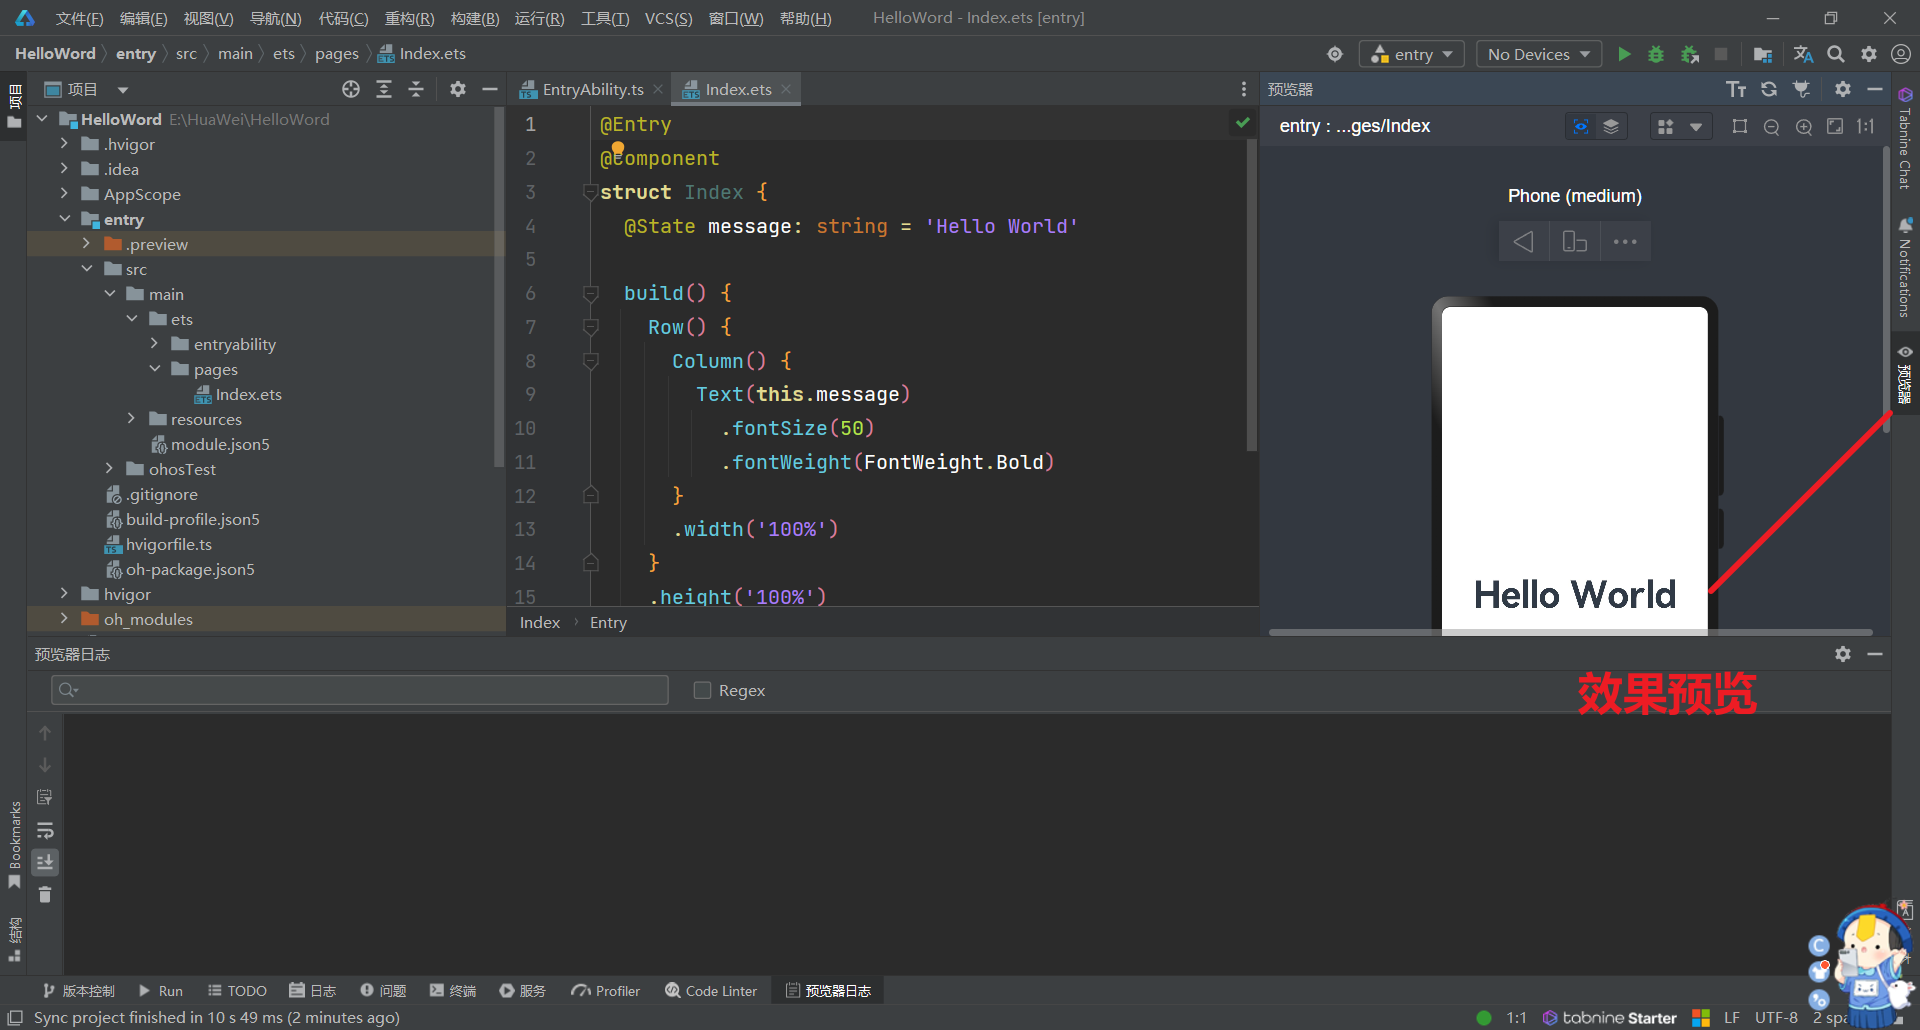
Task: Open previewer settings gear
Action: click(x=1843, y=90)
